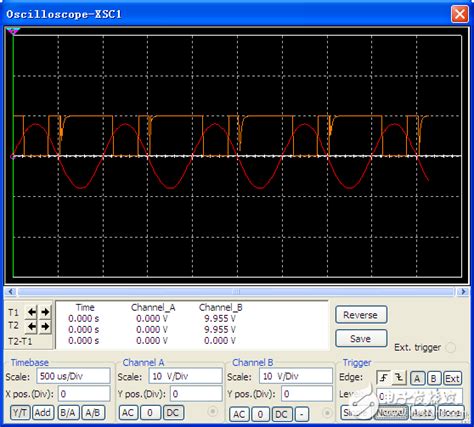Click the Save button
The height and width of the screenshot is (427, 474).
(361, 339)
